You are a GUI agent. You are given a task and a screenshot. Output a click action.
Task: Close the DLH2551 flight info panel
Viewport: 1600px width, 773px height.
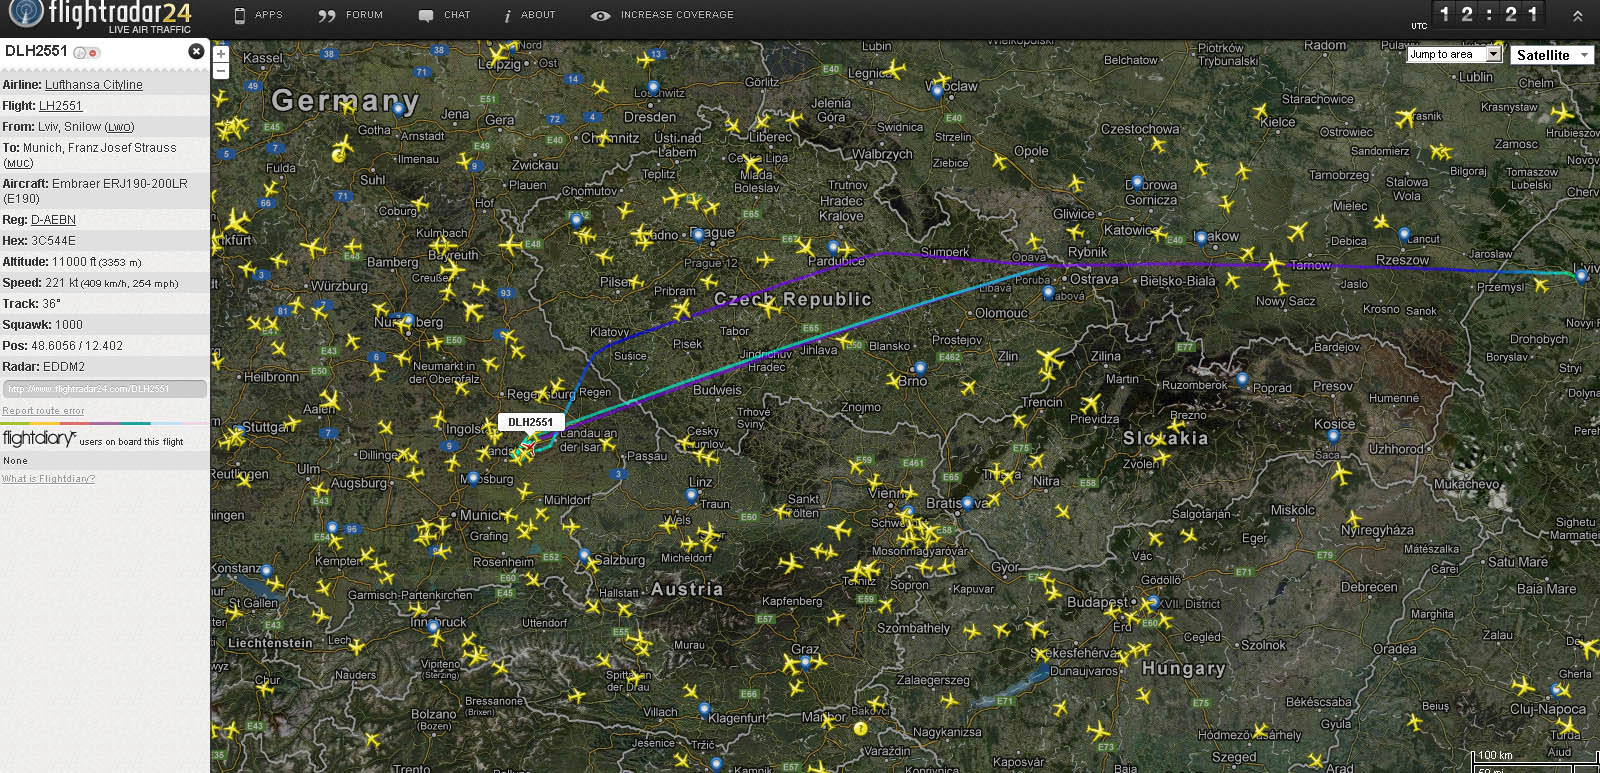click(x=196, y=51)
